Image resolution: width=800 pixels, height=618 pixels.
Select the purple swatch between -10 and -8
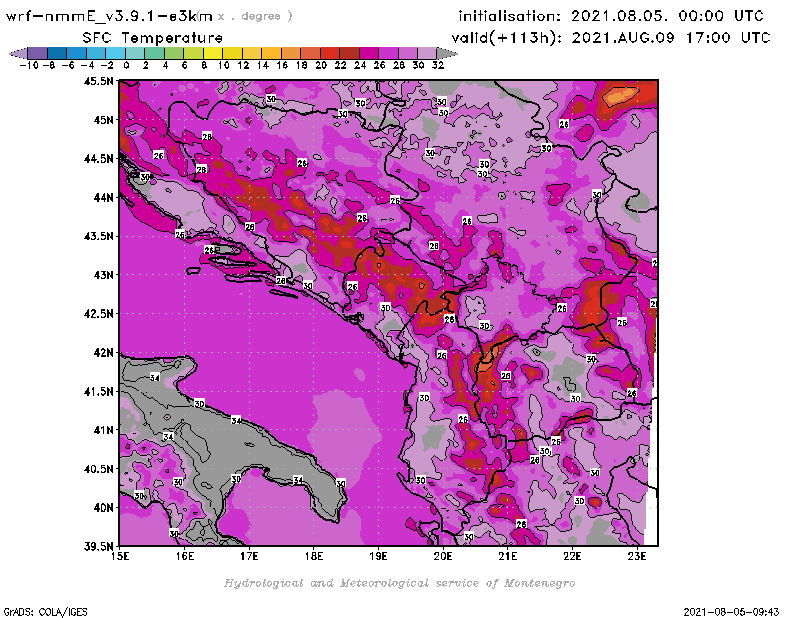[37, 53]
